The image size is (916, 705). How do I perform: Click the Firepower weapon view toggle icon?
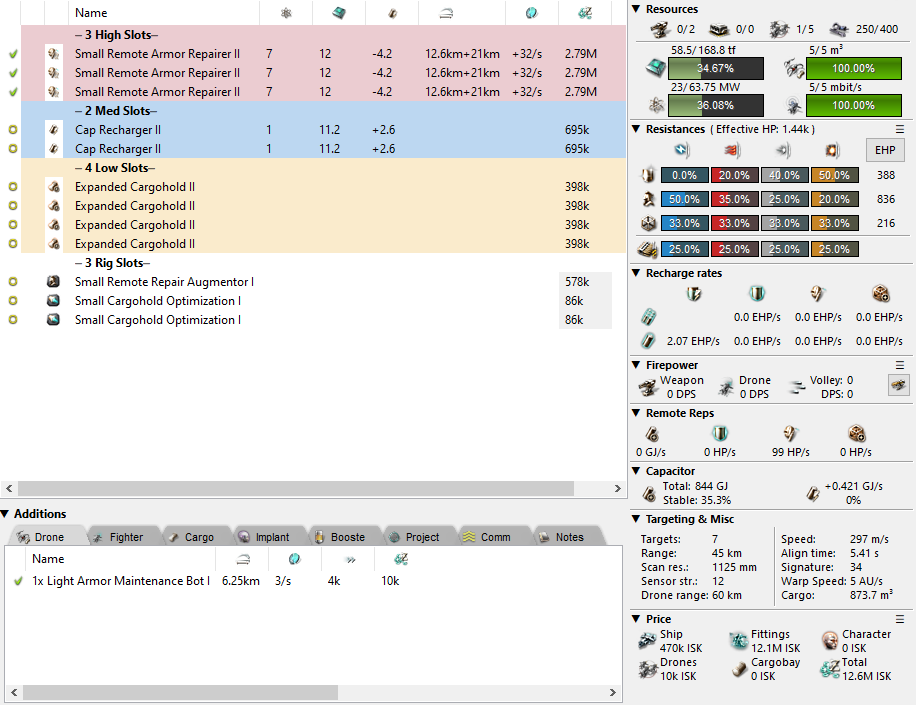coord(898,385)
